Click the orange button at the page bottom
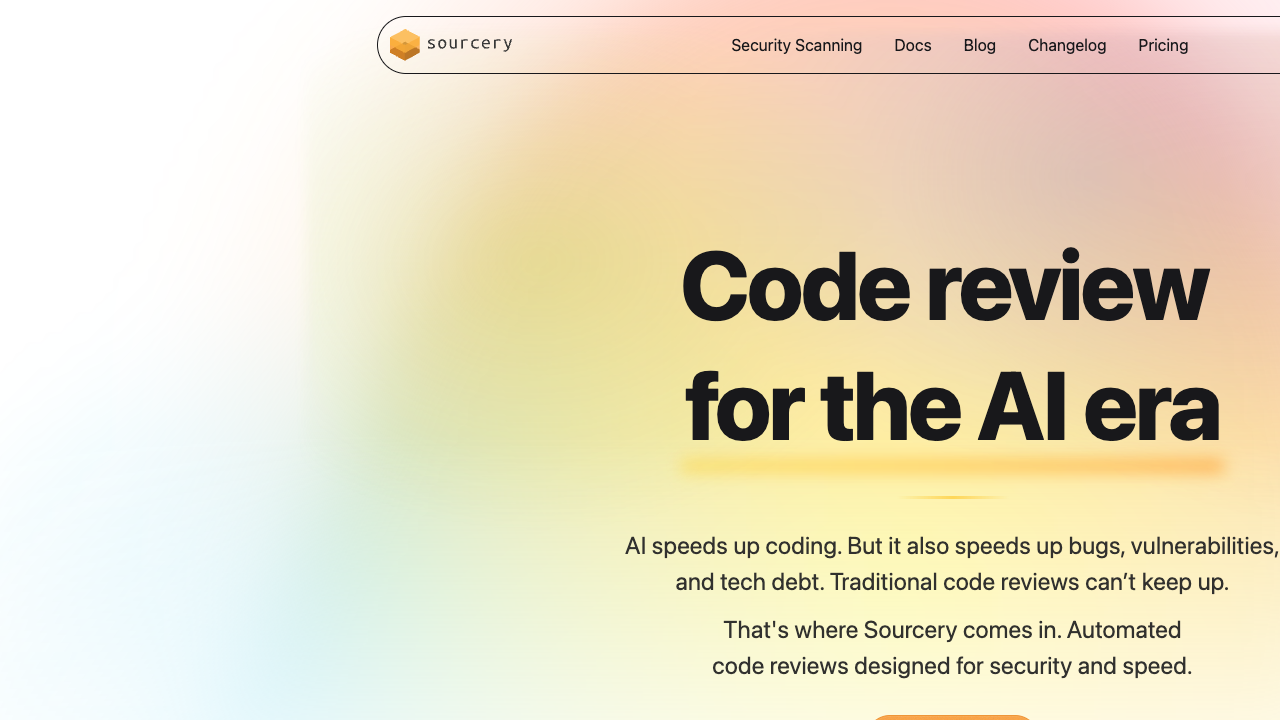The image size is (1280, 720). click(x=952, y=717)
